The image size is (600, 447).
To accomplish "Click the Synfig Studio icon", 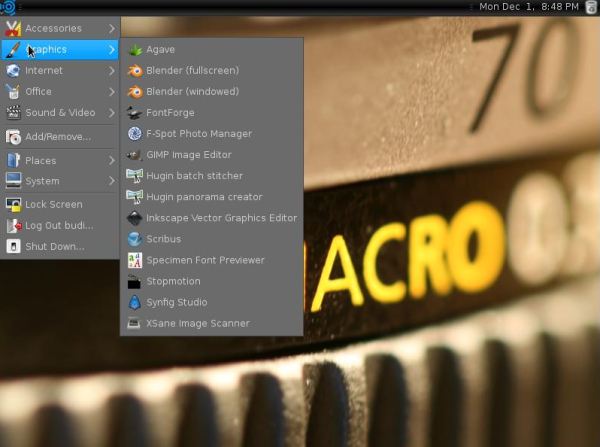I will pos(135,302).
